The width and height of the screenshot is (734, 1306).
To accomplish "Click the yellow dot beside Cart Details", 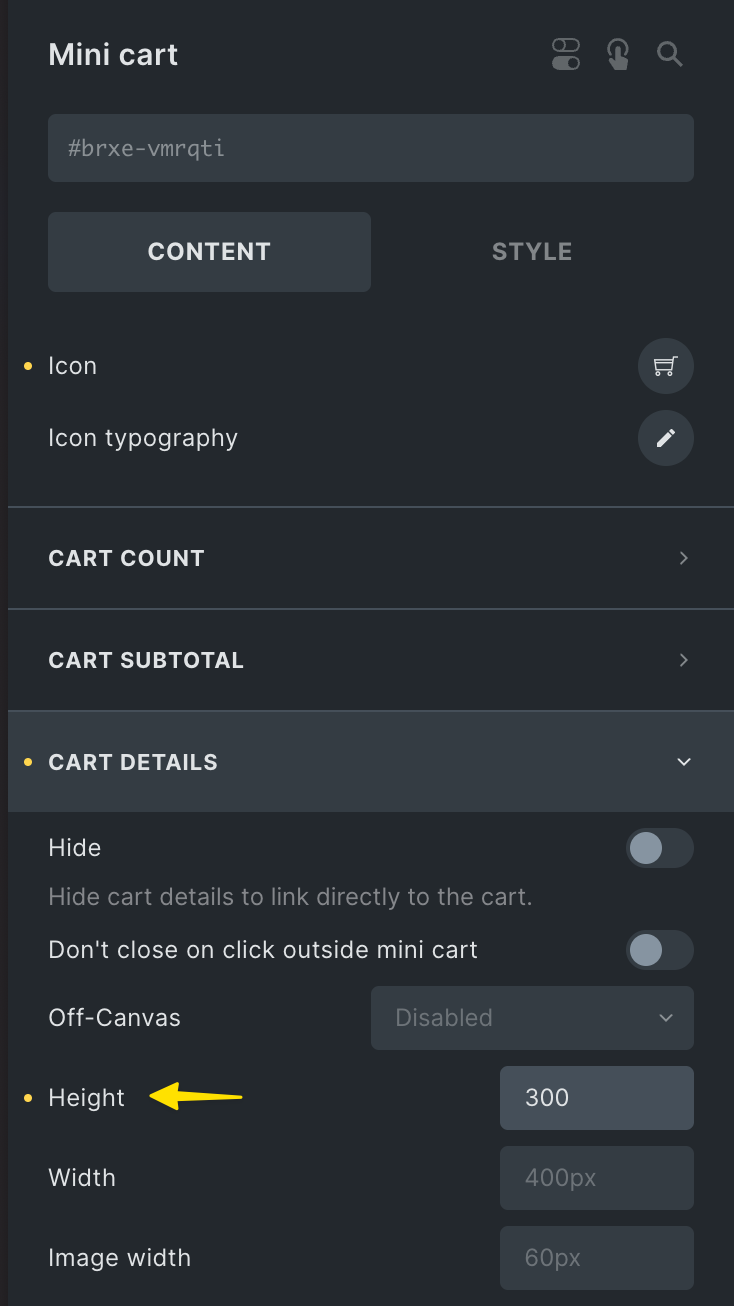I will [x=28, y=762].
